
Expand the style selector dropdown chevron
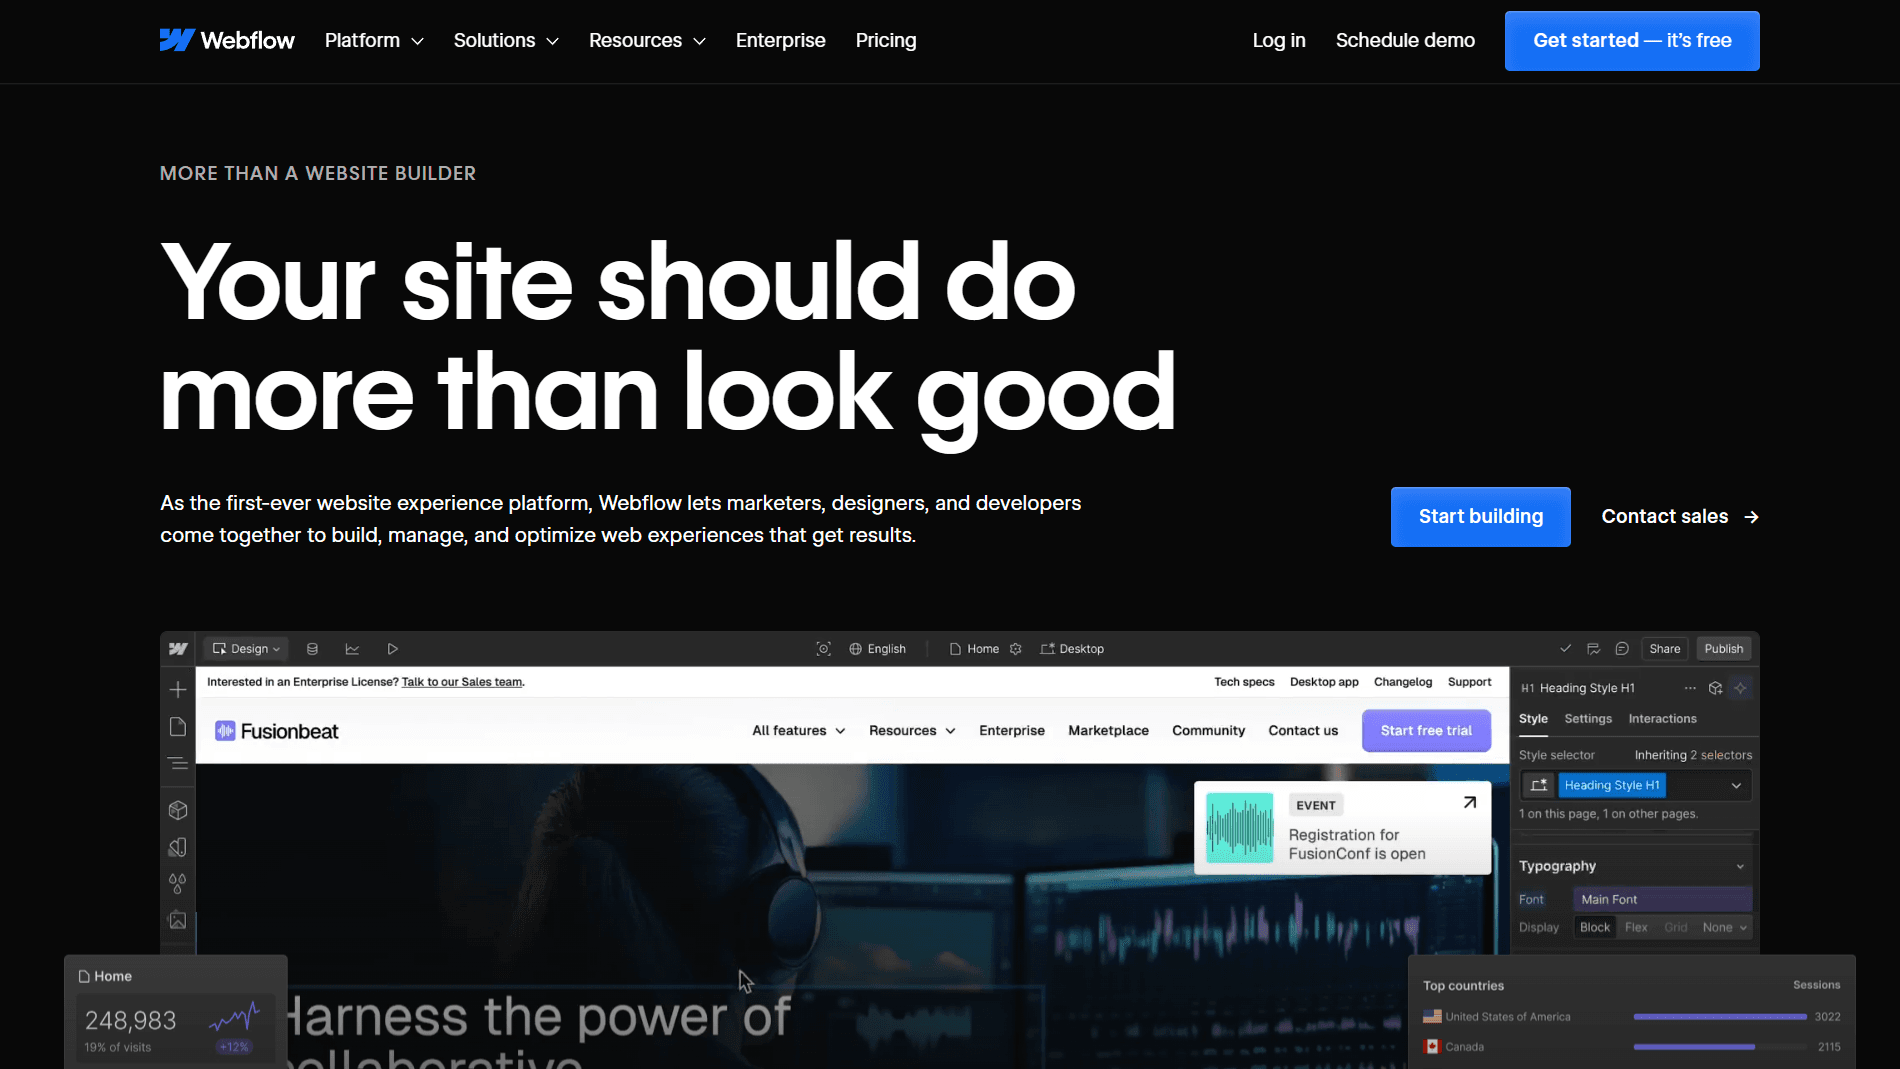point(1736,786)
